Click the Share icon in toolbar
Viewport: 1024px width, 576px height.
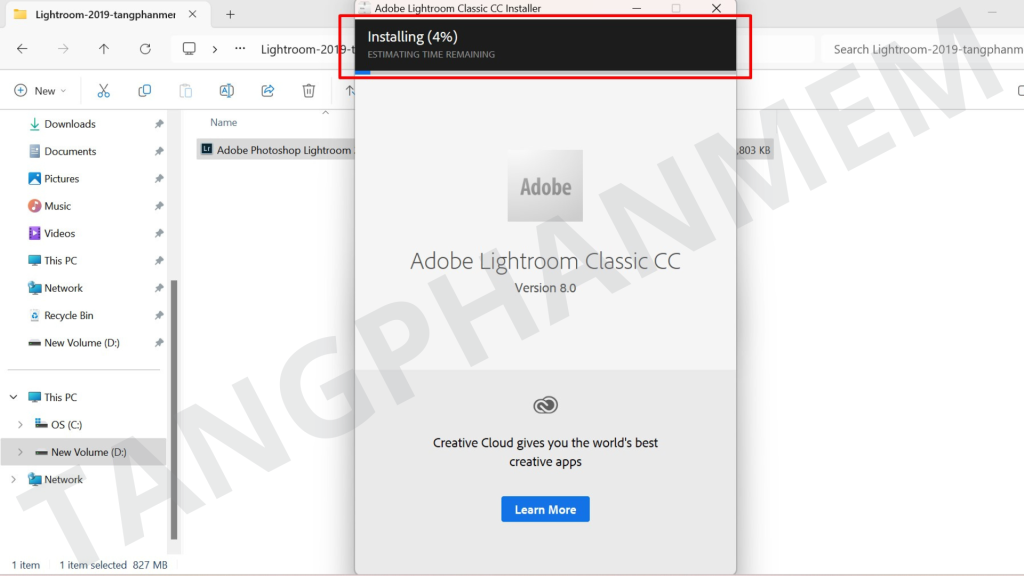(268, 91)
